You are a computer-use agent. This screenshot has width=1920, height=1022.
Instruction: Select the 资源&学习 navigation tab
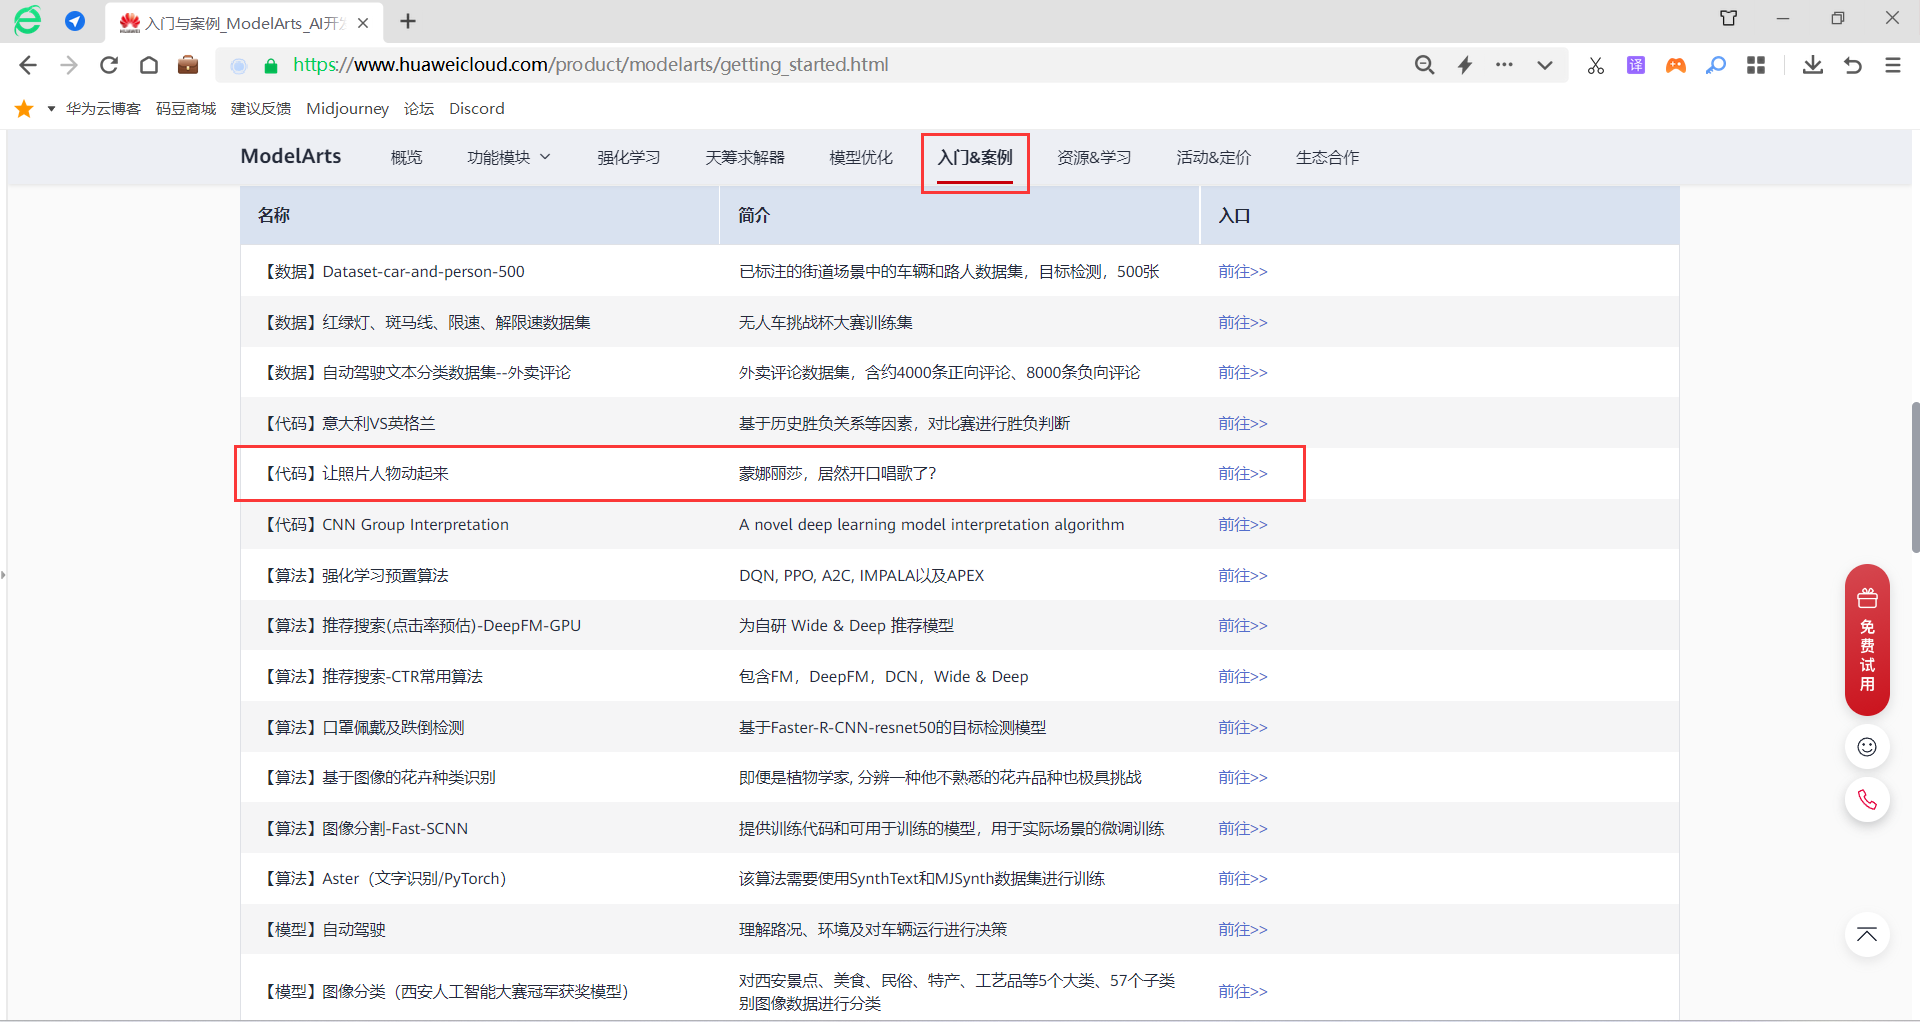pyautogui.click(x=1094, y=157)
